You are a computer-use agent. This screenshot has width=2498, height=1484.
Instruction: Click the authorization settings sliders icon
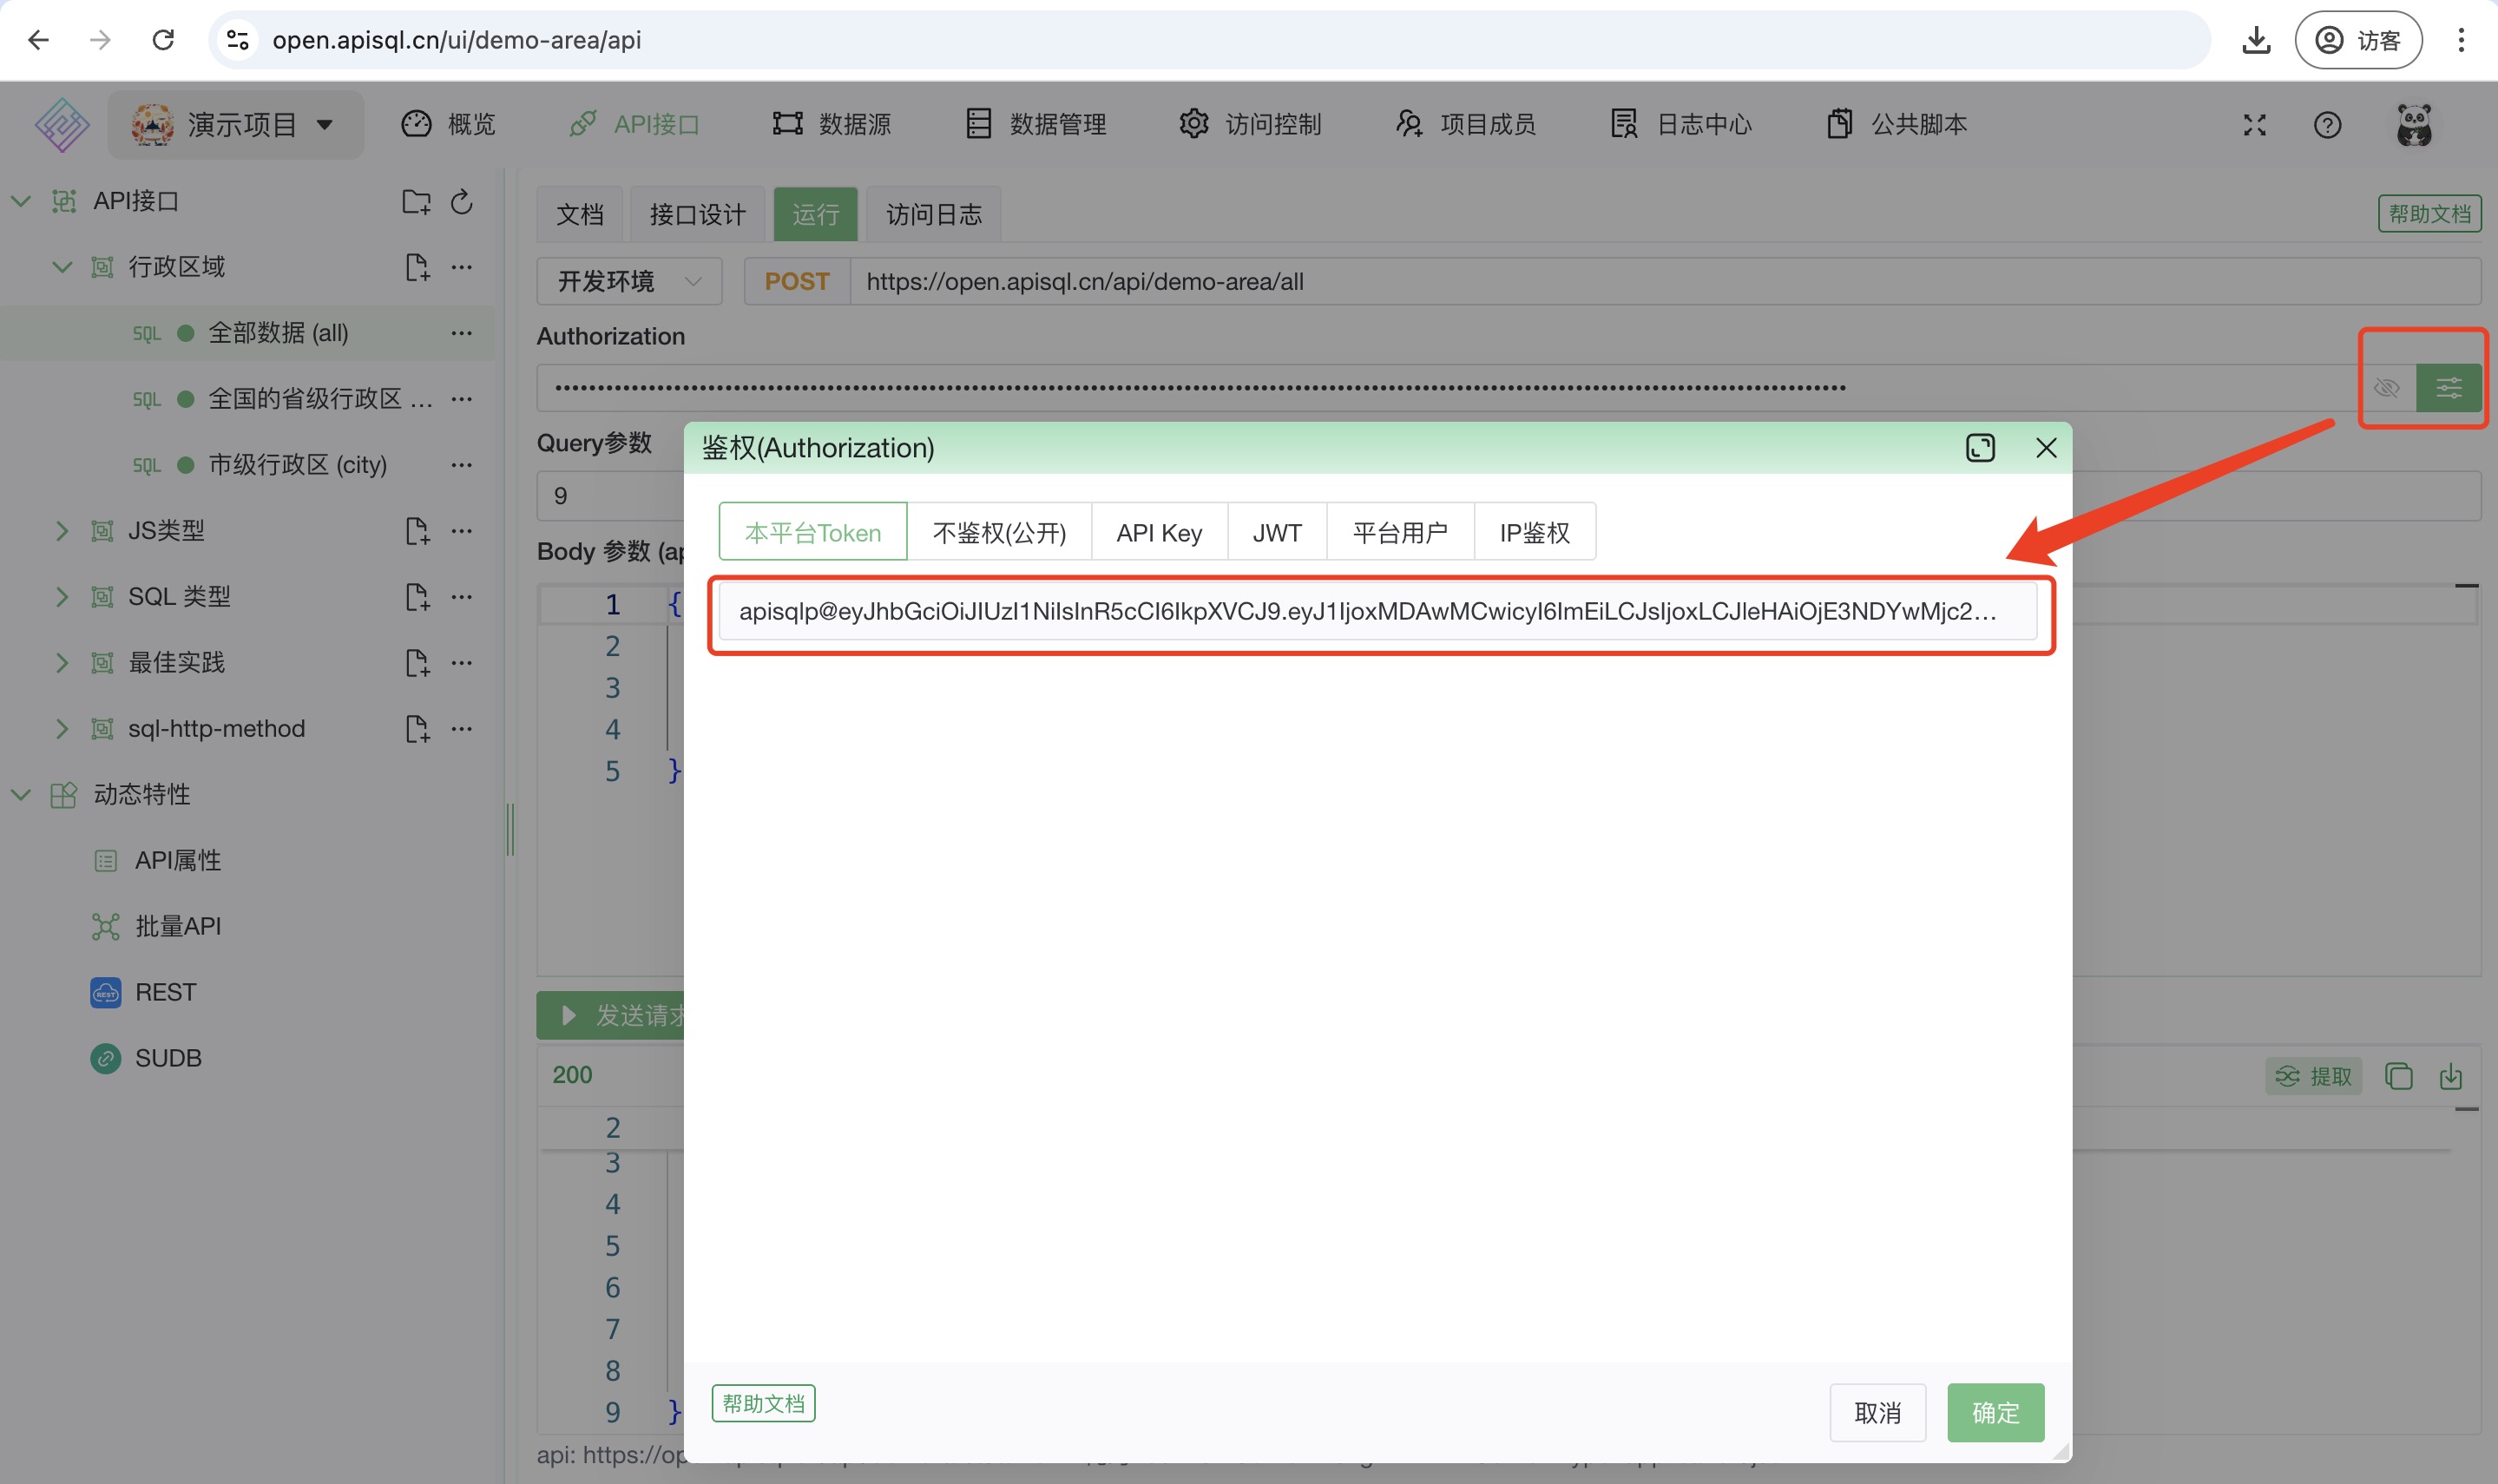(x=2448, y=388)
